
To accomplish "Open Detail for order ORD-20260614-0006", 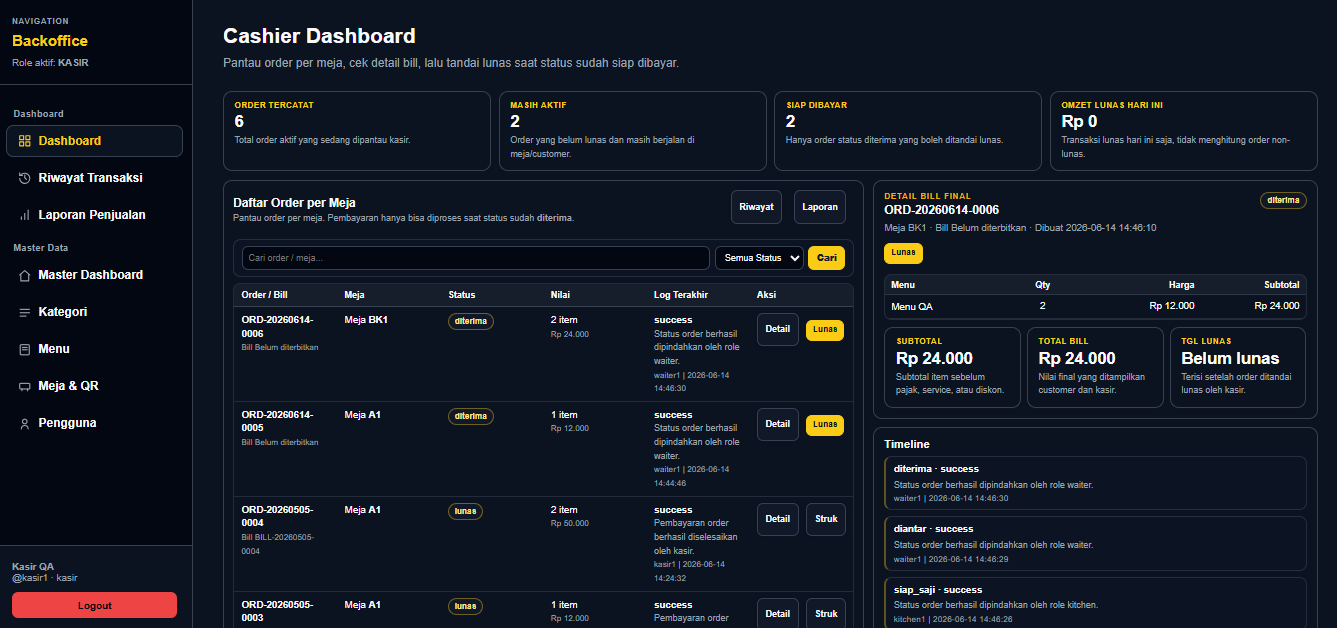I will pyautogui.click(x=778, y=329).
